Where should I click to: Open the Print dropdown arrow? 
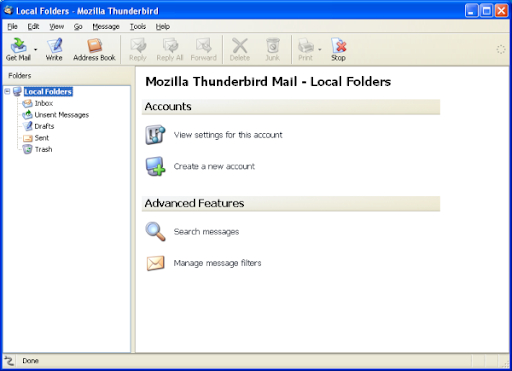point(320,50)
